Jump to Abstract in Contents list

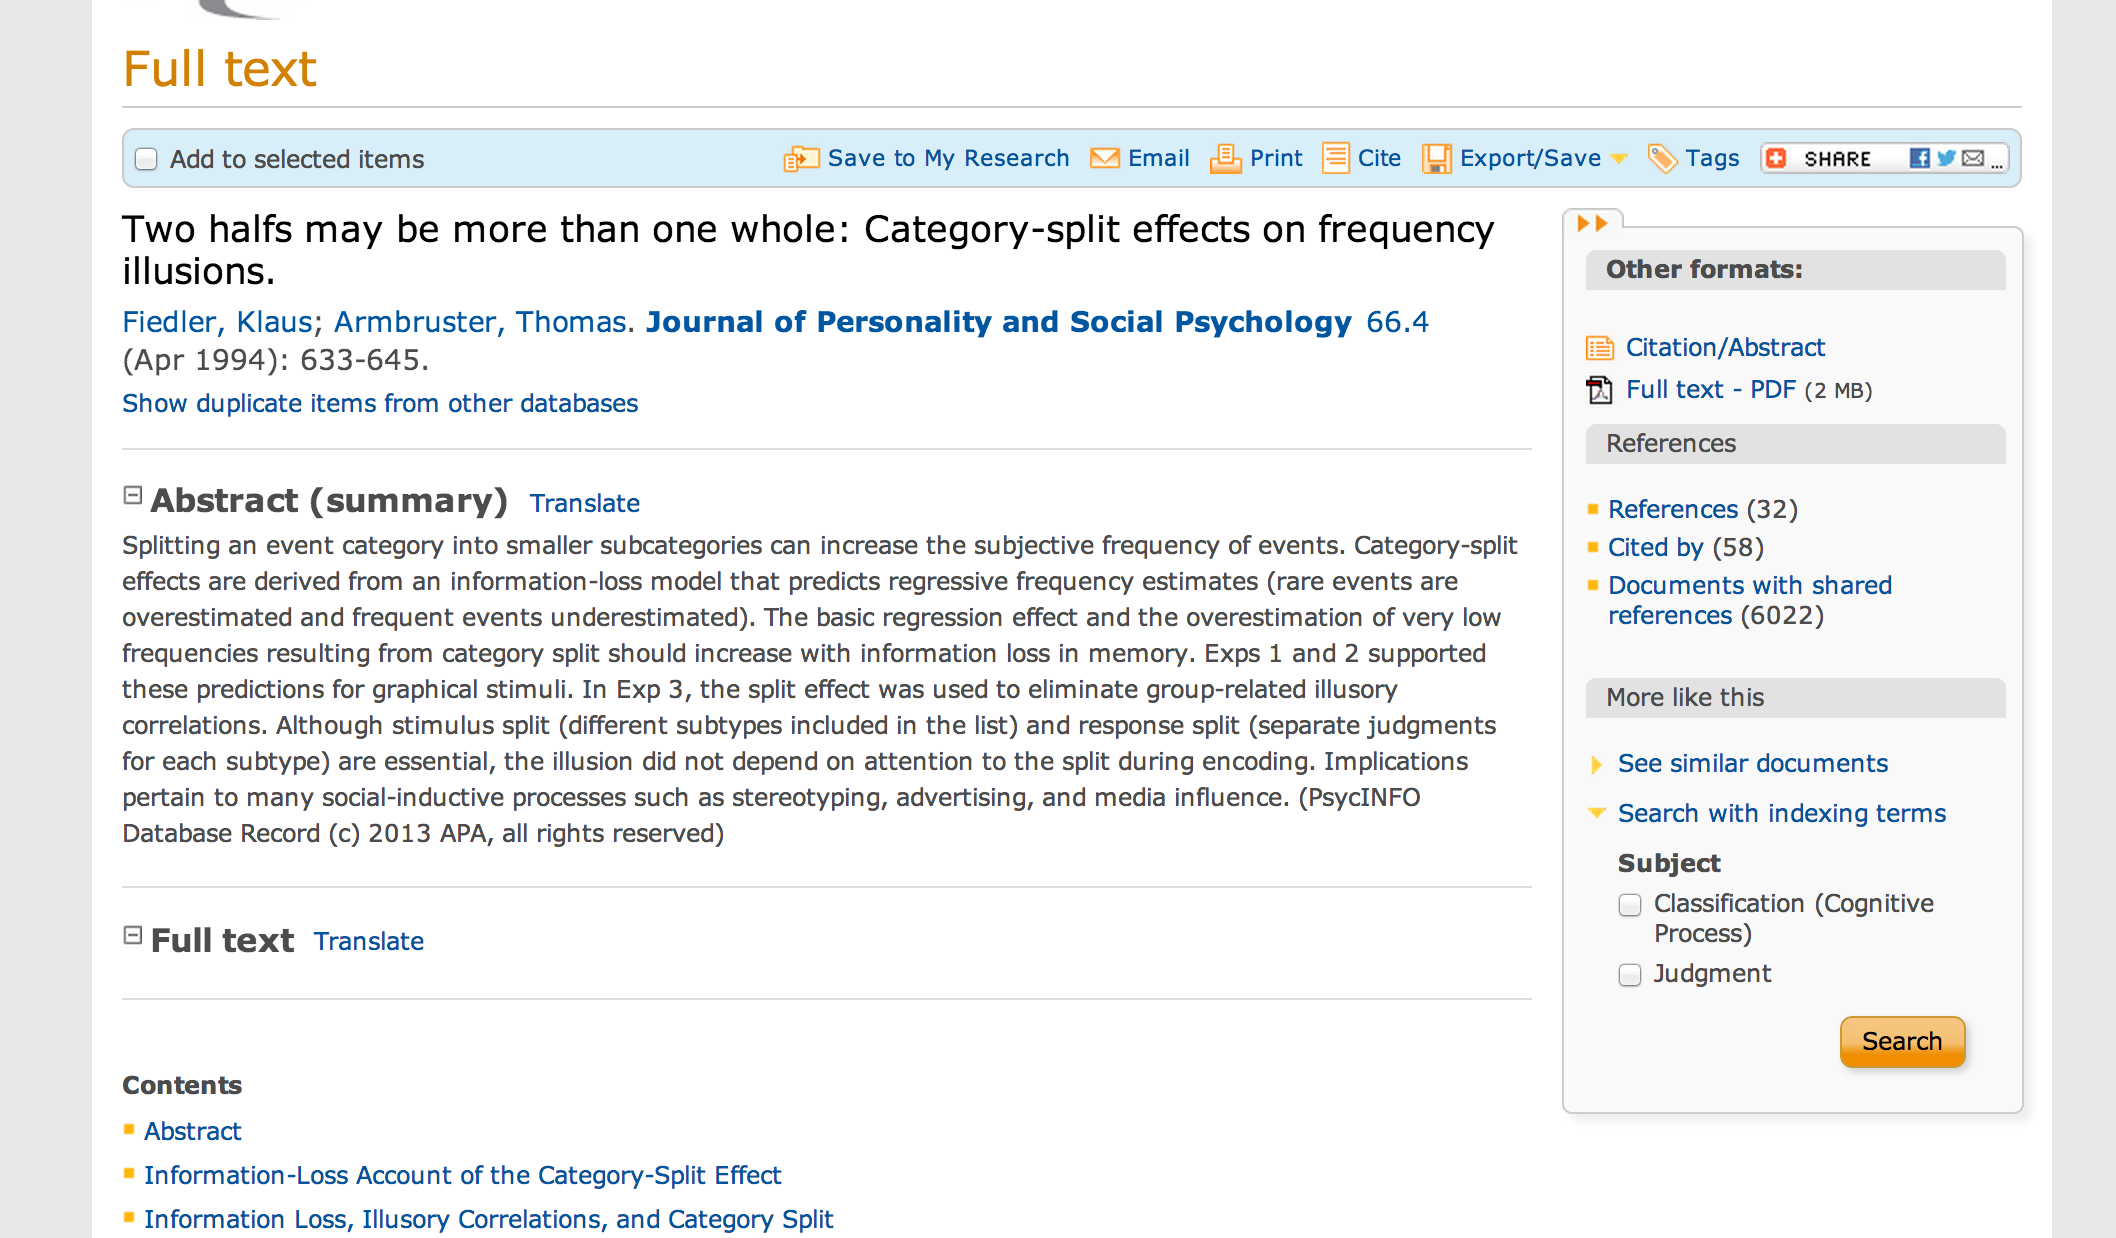click(193, 1131)
